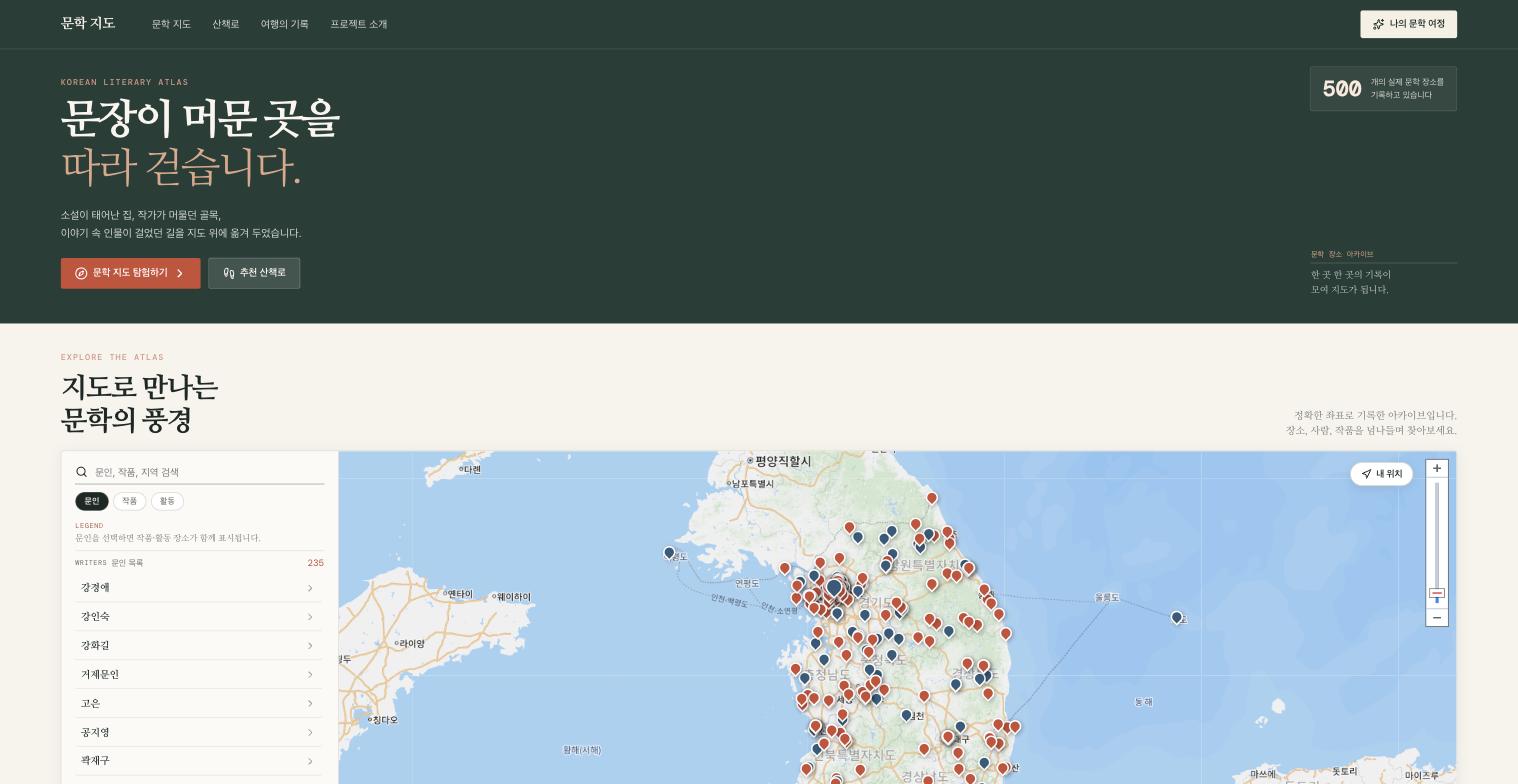The height and width of the screenshot is (784, 1518).
Task: Select the 활동 filter chip
Action: [x=167, y=501]
